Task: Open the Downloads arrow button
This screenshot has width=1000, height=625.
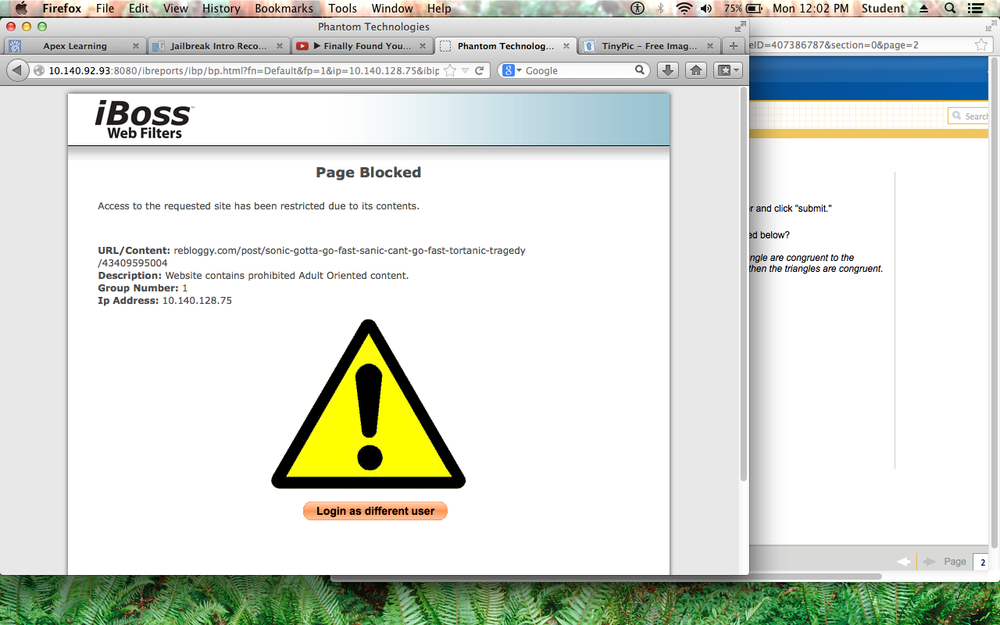Action: [x=667, y=70]
